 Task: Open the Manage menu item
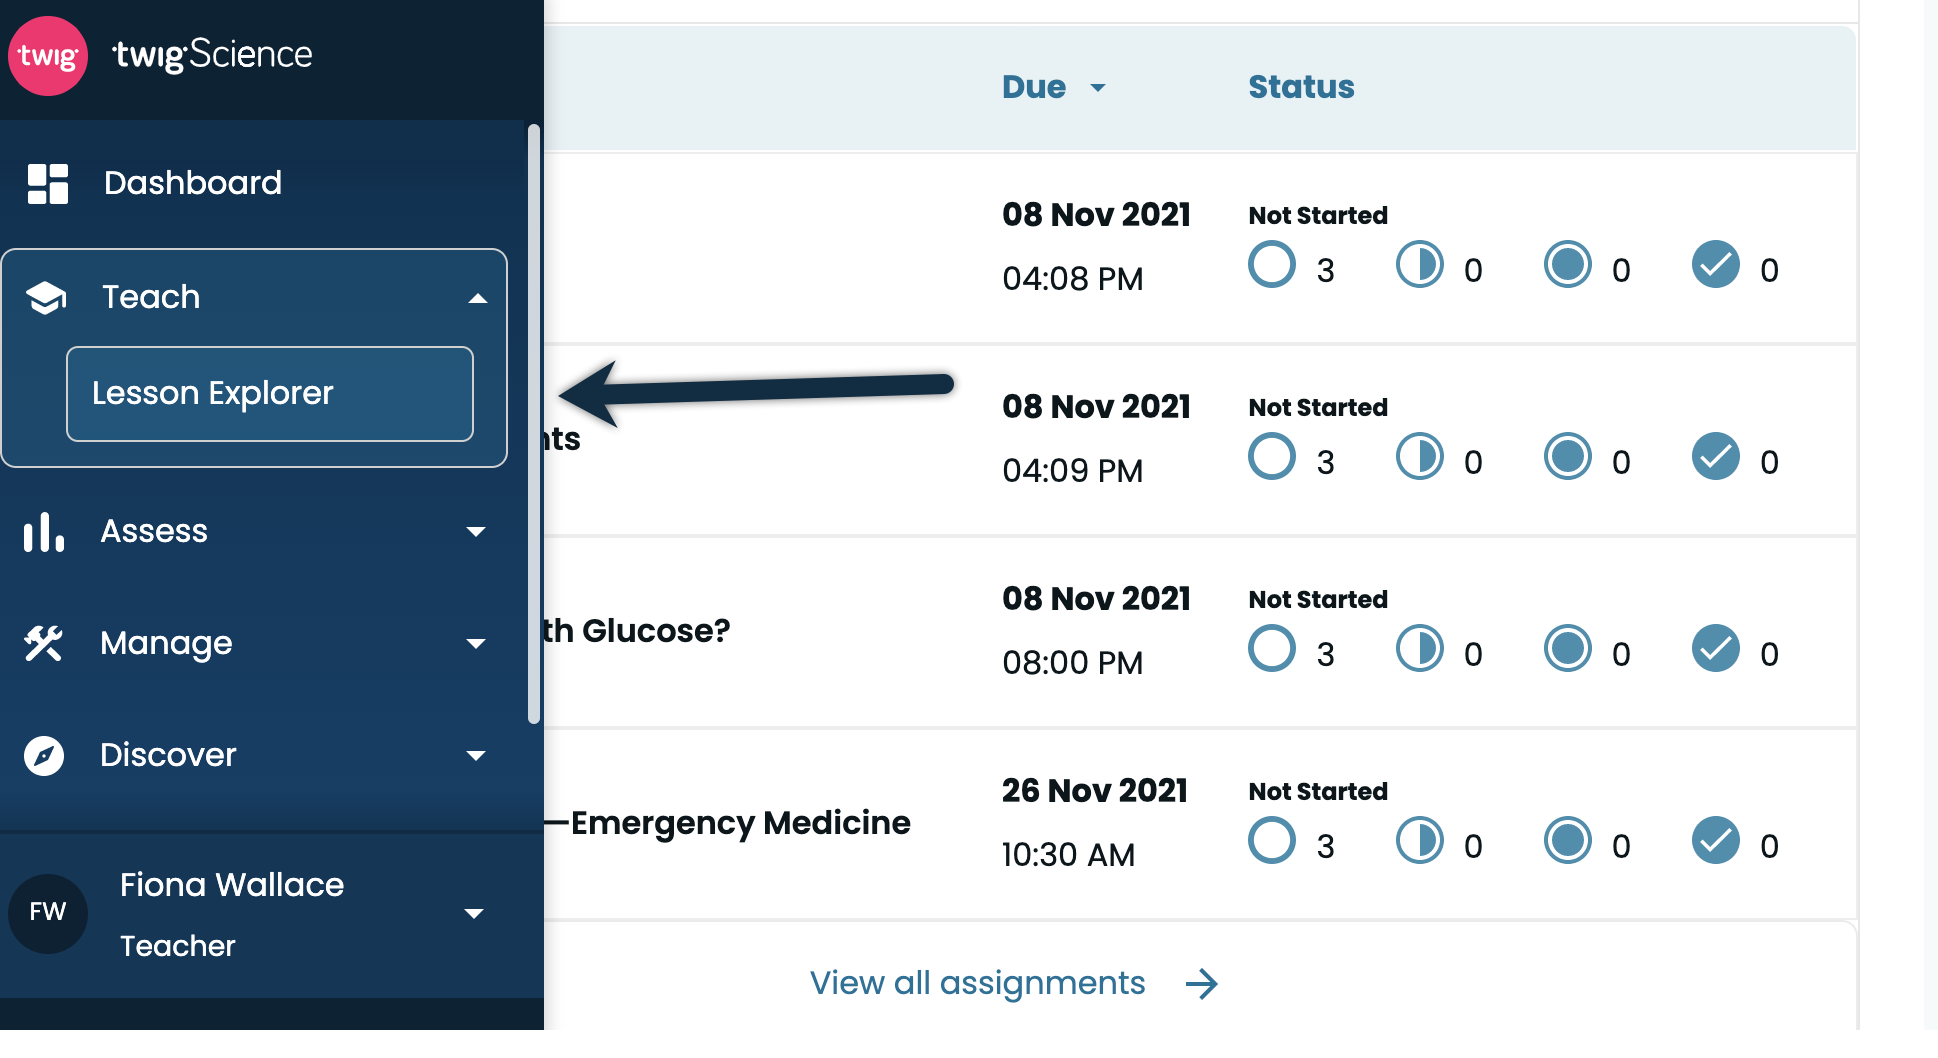coord(255,644)
